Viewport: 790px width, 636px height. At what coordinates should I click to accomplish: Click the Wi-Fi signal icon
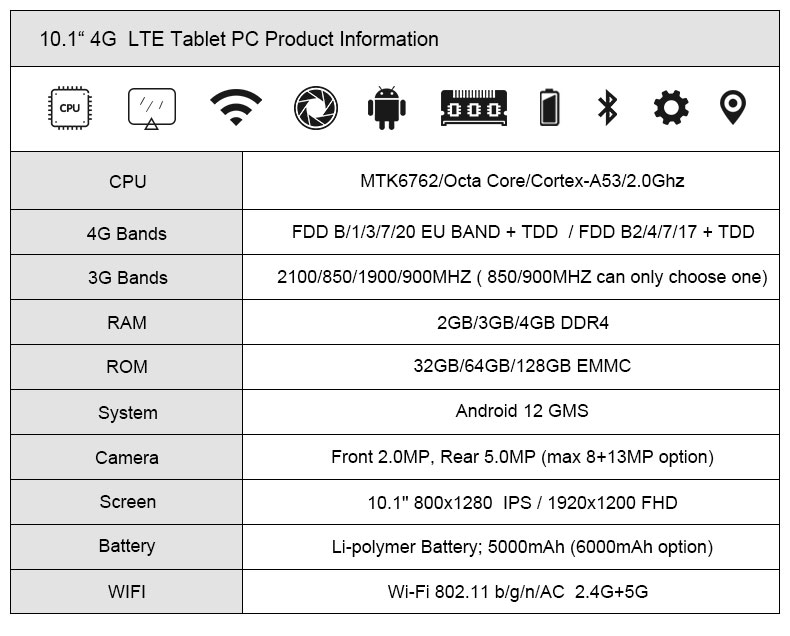[x=236, y=107]
